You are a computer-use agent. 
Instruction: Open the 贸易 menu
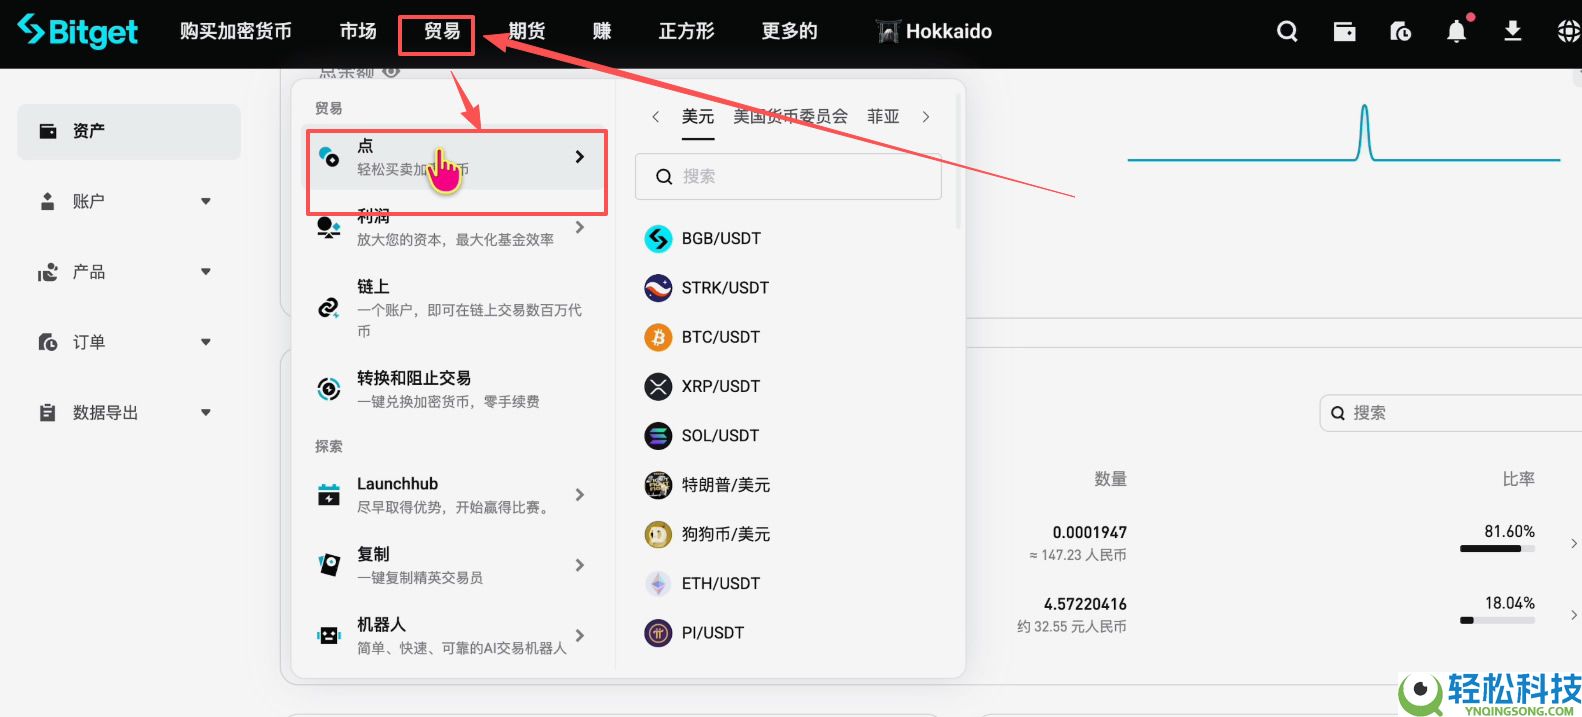pyautogui.click(x=442, y=32)
